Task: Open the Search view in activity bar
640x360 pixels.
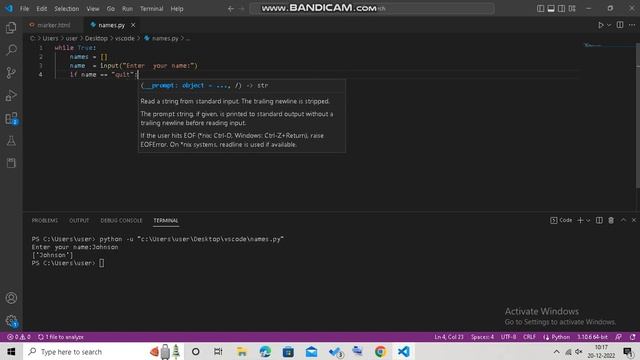Action: point(11,50)
